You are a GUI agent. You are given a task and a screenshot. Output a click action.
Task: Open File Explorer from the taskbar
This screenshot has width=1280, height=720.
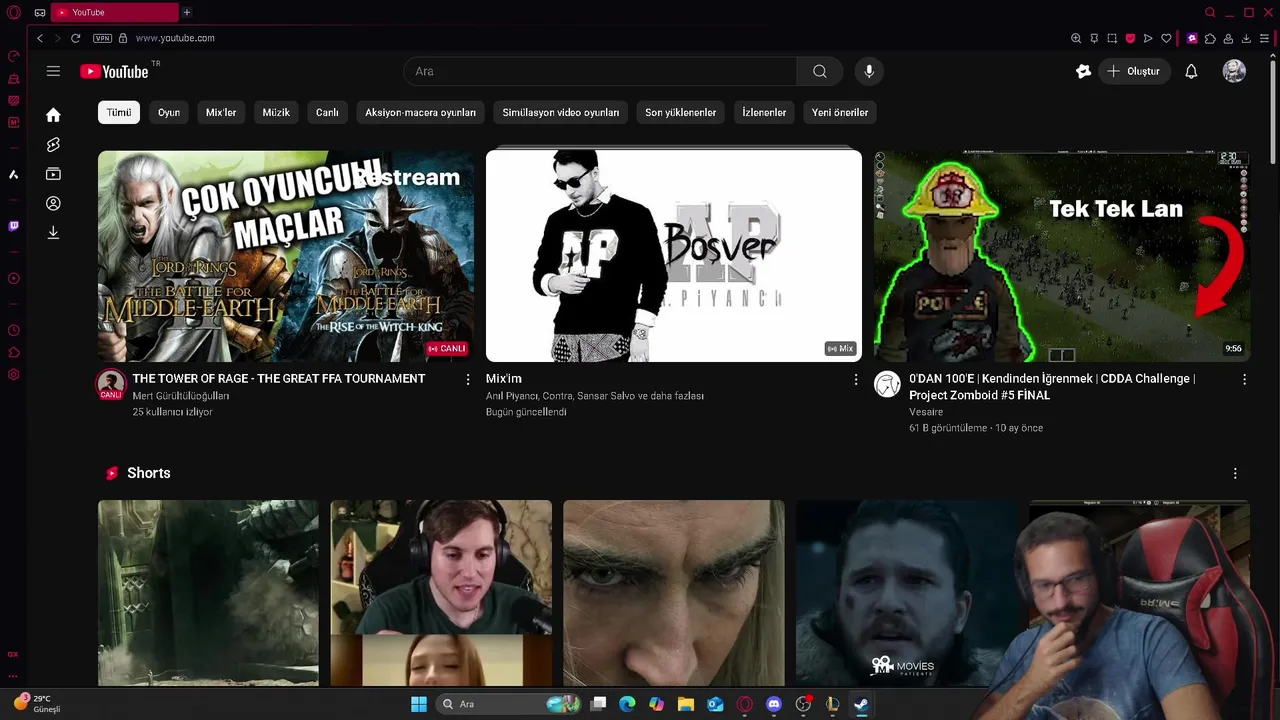[x=686, y=704]
